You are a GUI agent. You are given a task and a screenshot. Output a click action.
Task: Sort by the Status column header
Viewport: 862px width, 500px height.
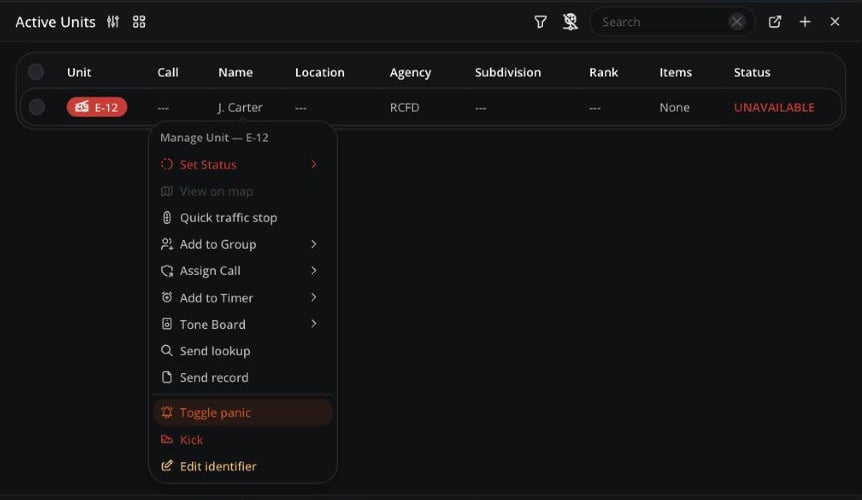[752, 73]
